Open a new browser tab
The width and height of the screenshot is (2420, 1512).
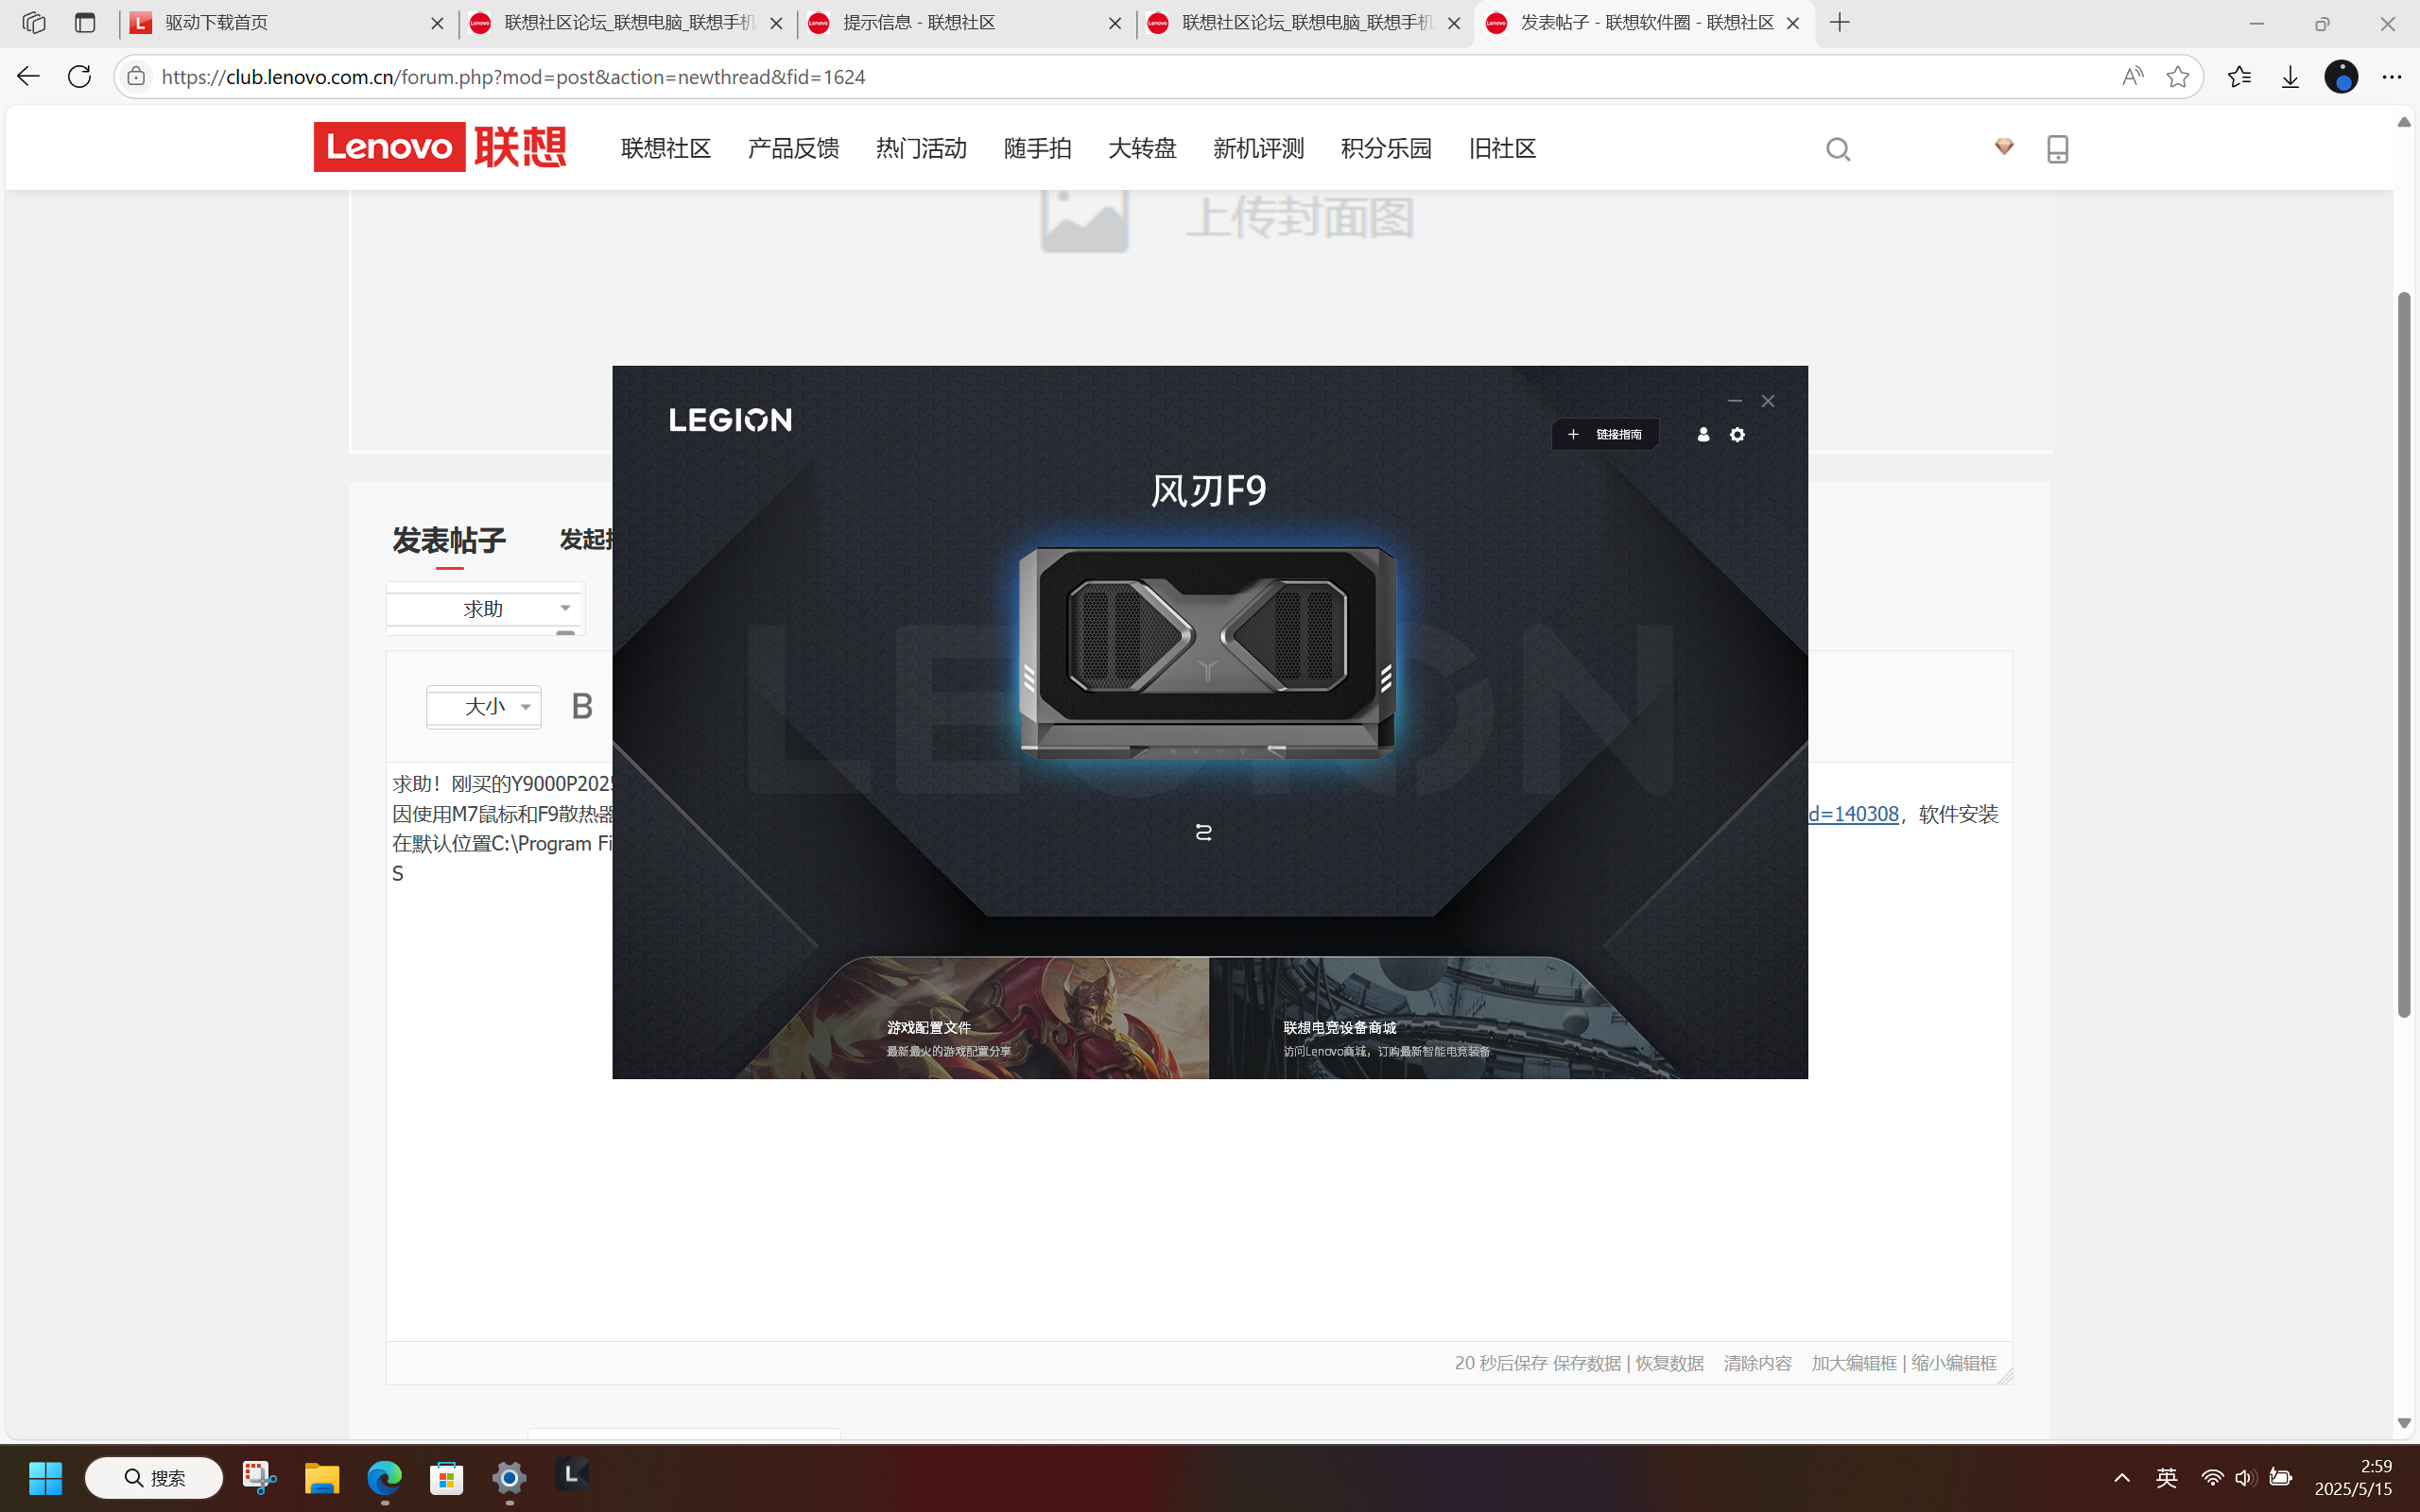1840,23
